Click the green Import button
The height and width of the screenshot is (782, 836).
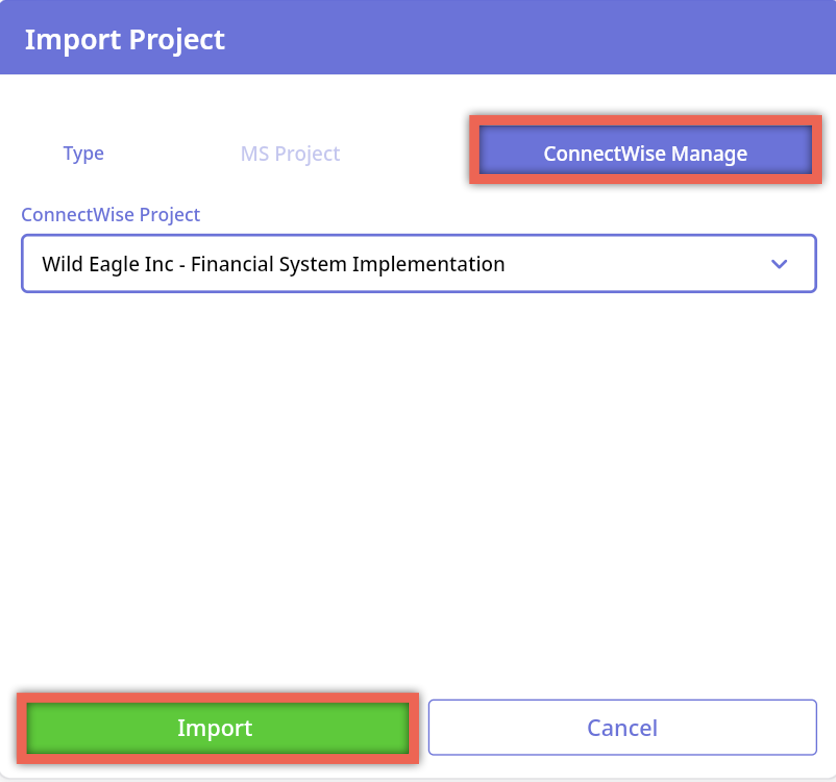pyautogui.click(x=215, y=728)
